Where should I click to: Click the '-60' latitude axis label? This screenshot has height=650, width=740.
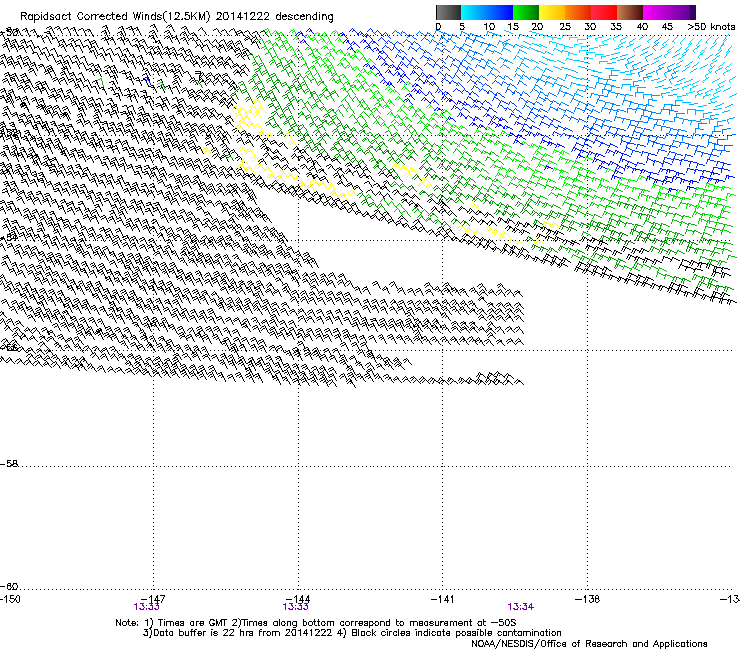pyautogui.click(x=9, y=586)
